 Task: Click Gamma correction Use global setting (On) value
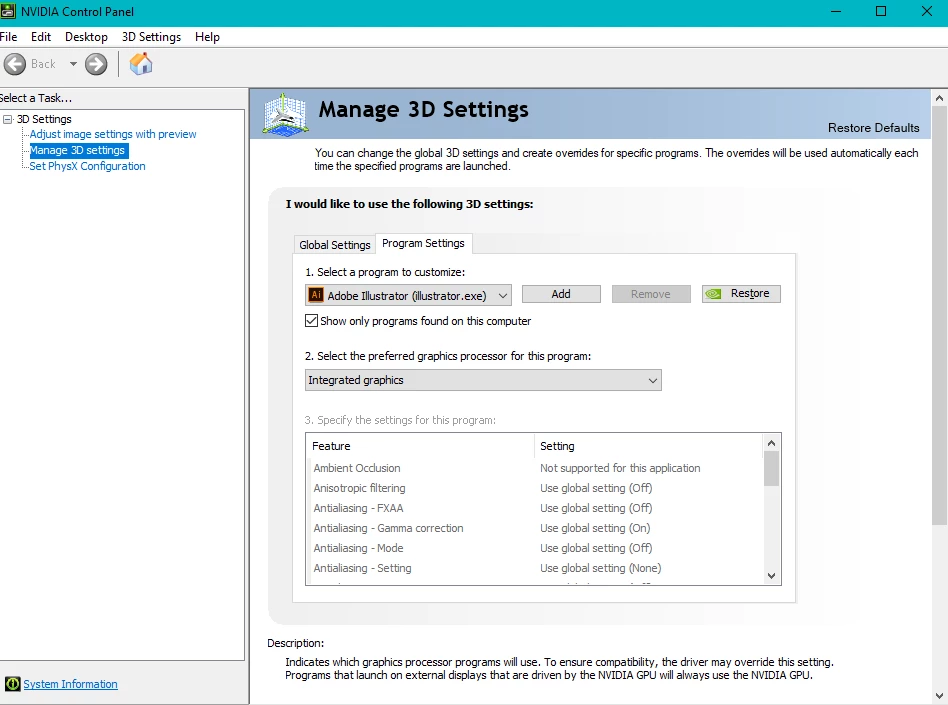[595, 528]
